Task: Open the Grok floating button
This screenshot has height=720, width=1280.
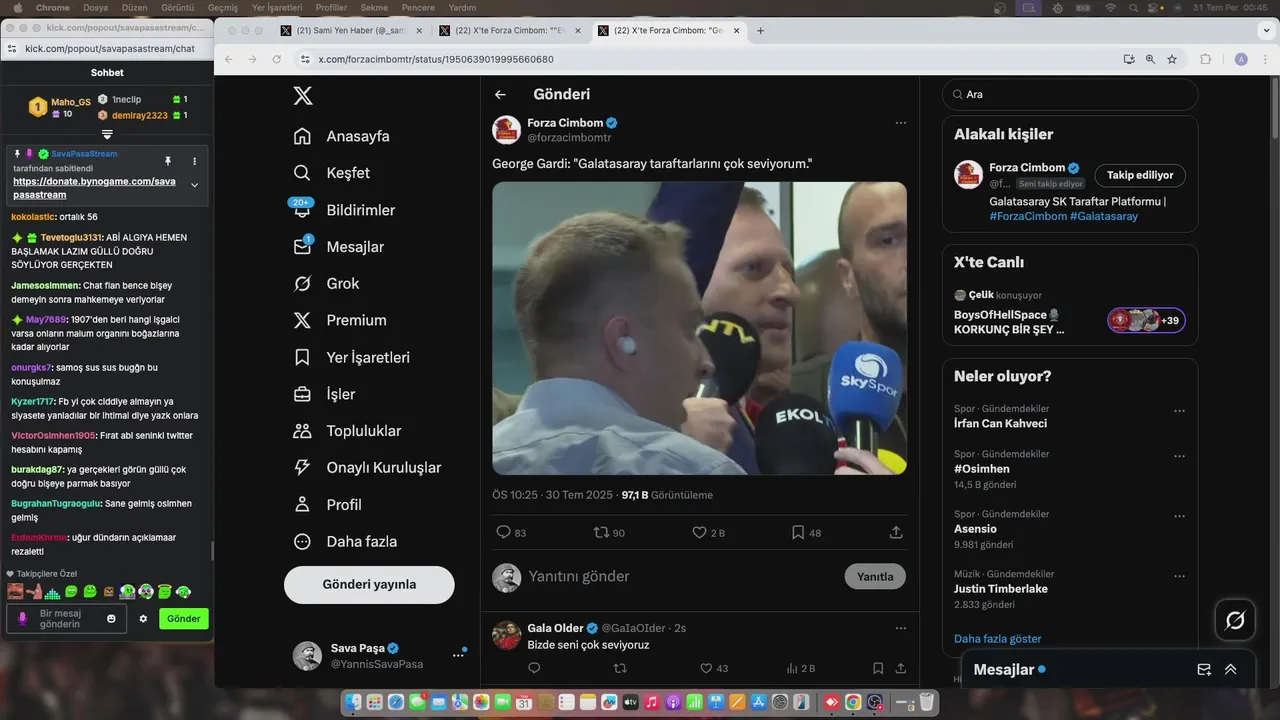Action: 1235,621
